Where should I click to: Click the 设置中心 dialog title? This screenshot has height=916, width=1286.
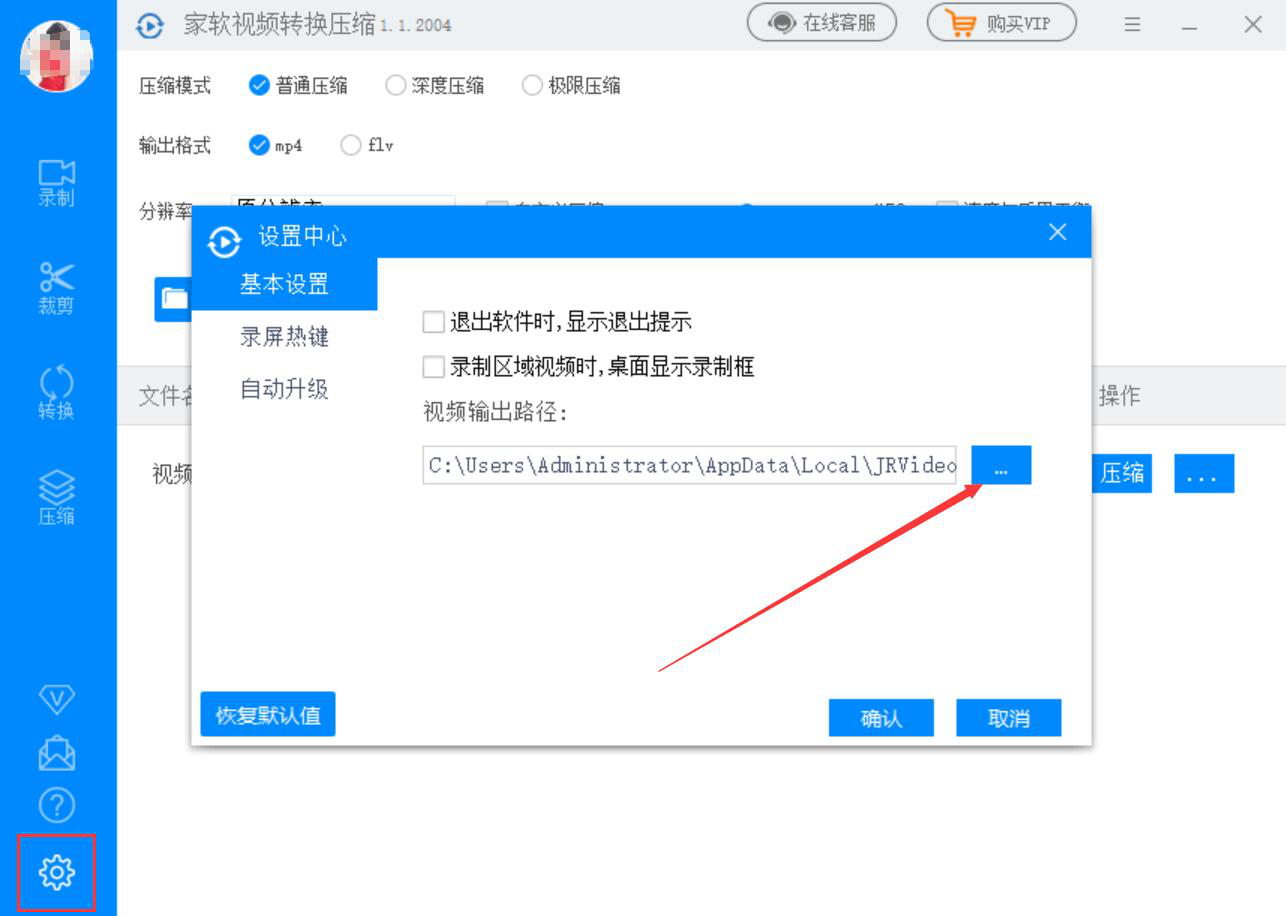pos(303,237)
